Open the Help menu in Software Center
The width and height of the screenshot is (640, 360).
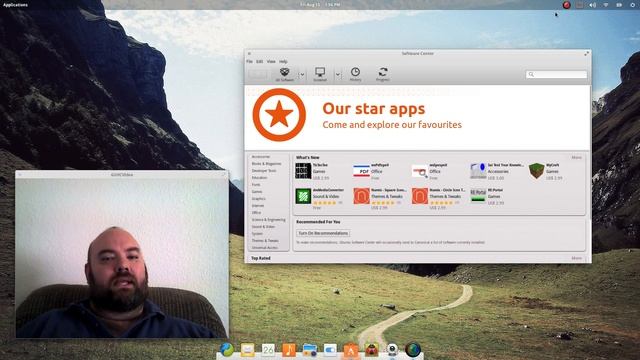[283, 61]
